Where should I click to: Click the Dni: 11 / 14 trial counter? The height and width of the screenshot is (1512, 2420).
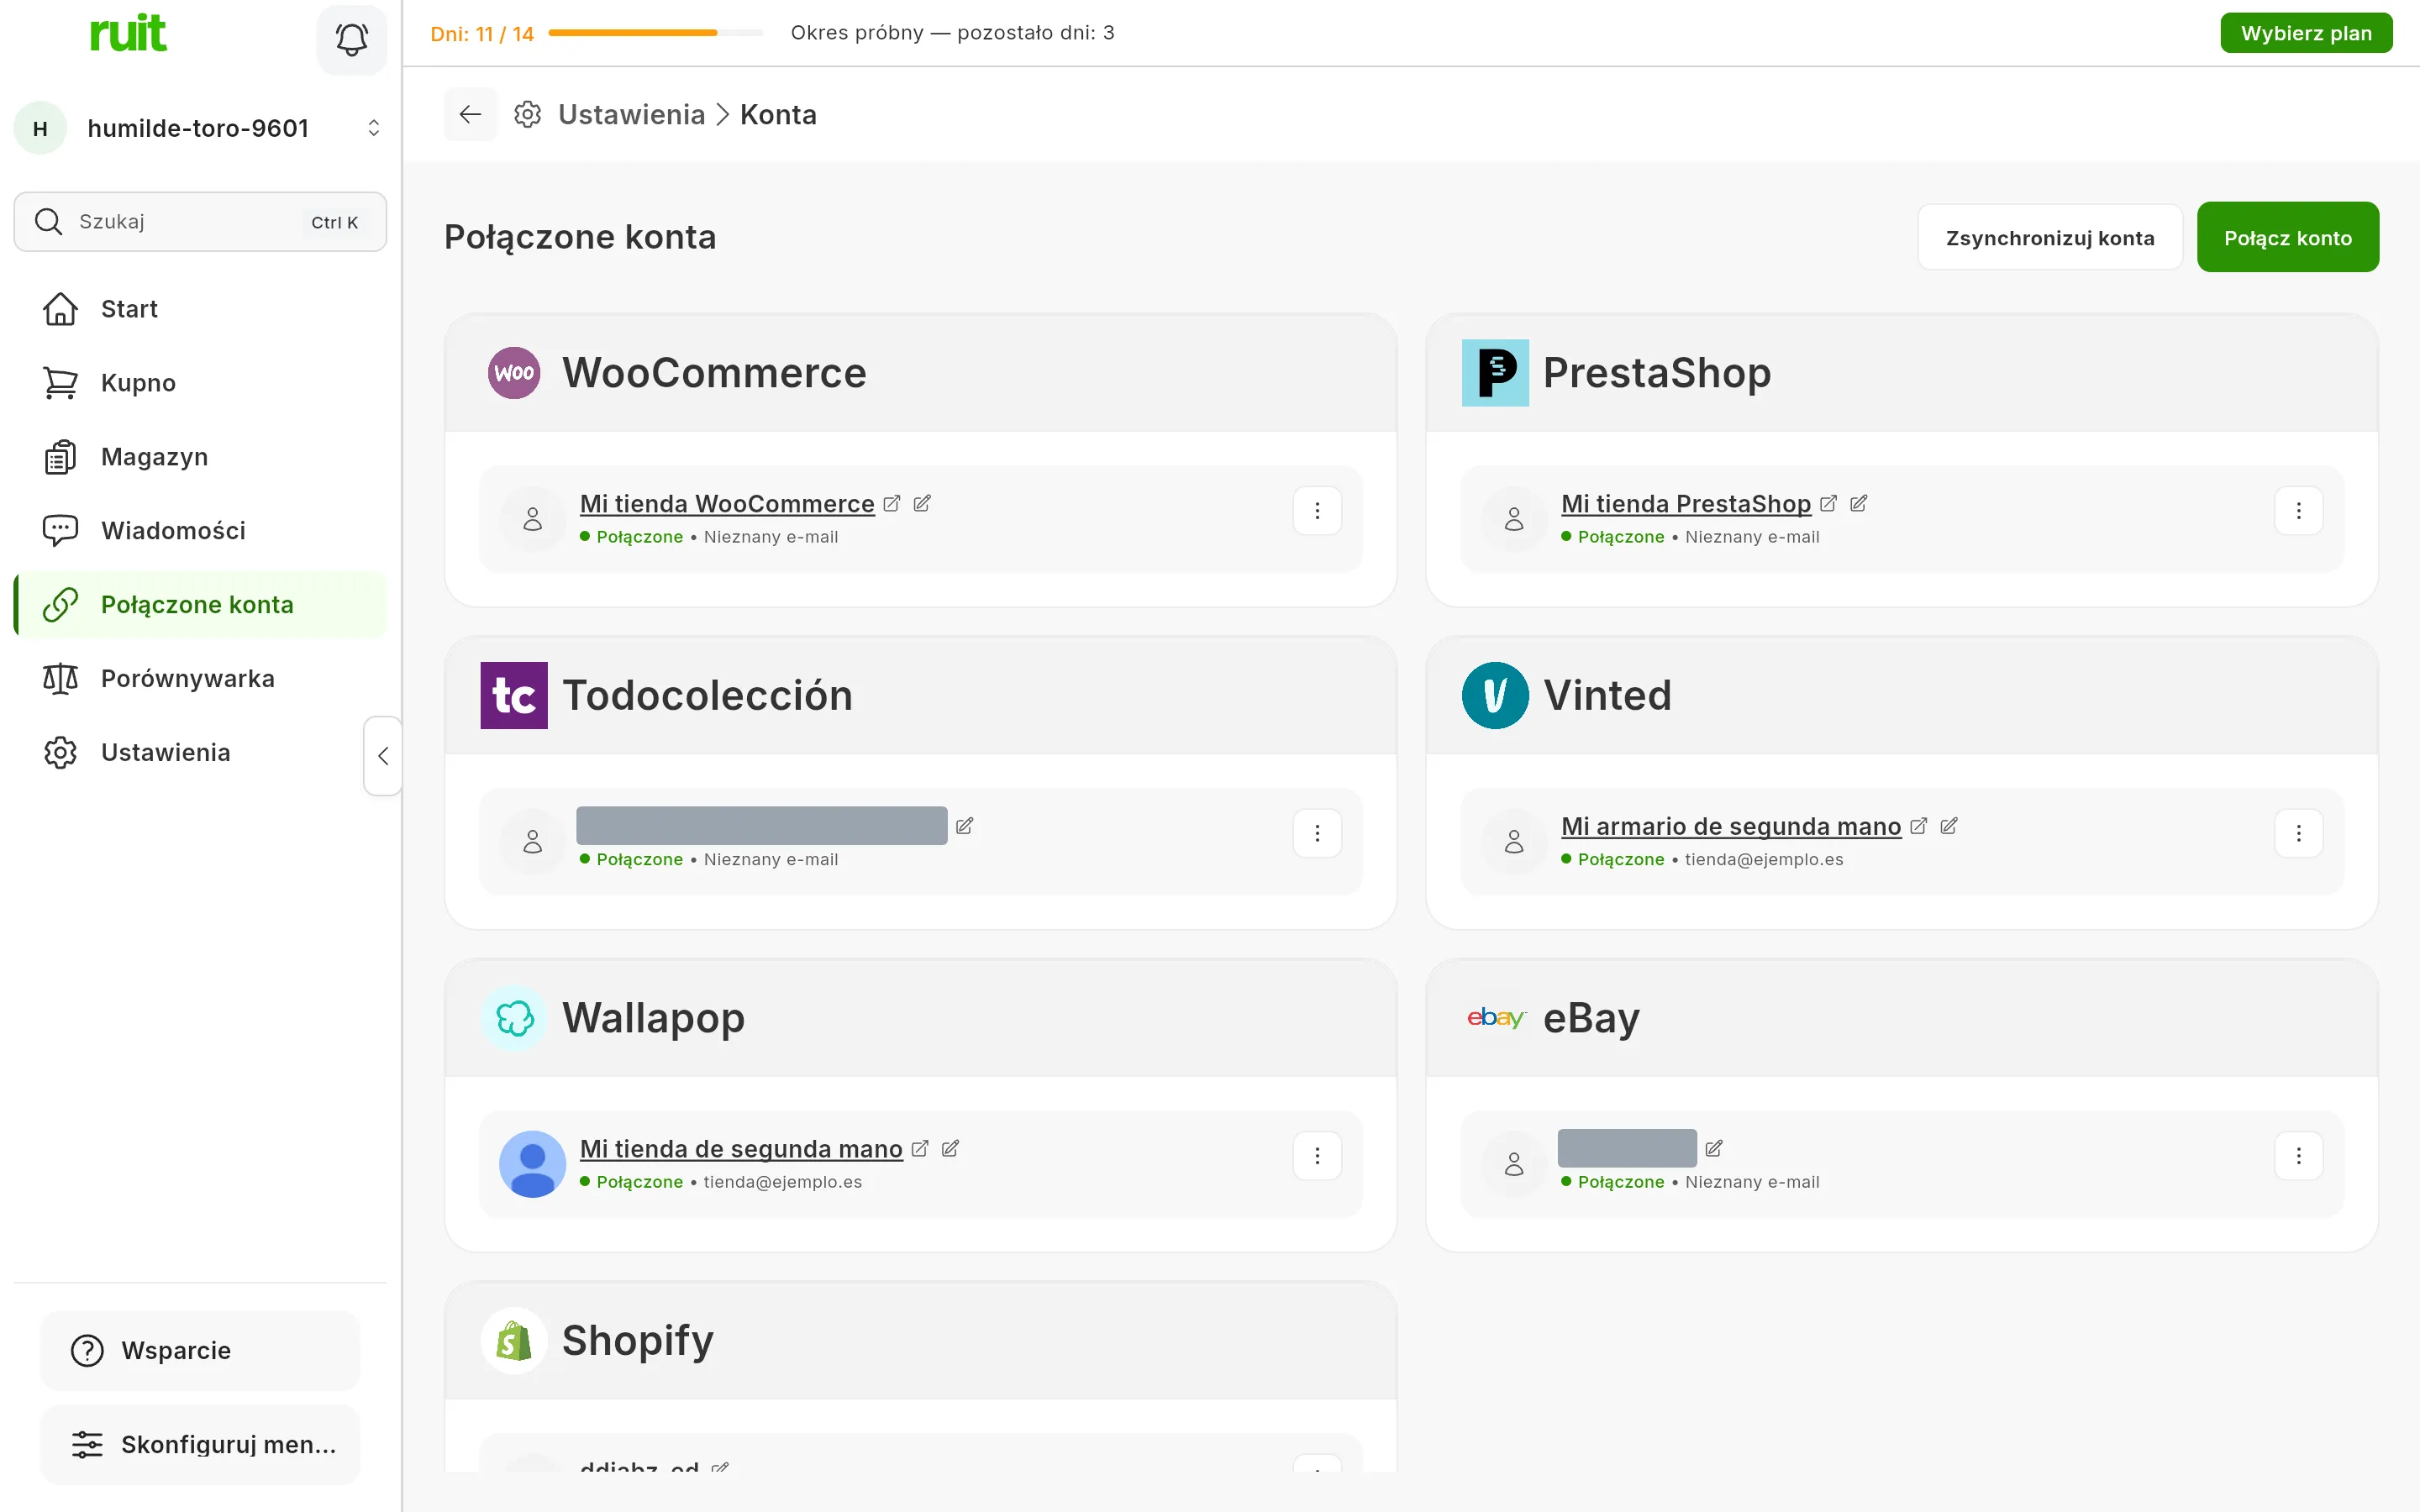click(482, 34)
